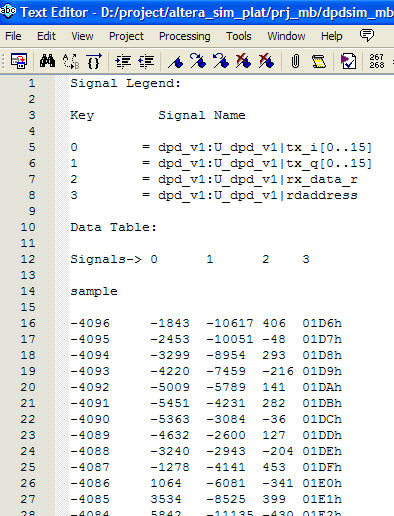Click the detach window toolbar icon
394x516 pixels.
click(19, 61)
